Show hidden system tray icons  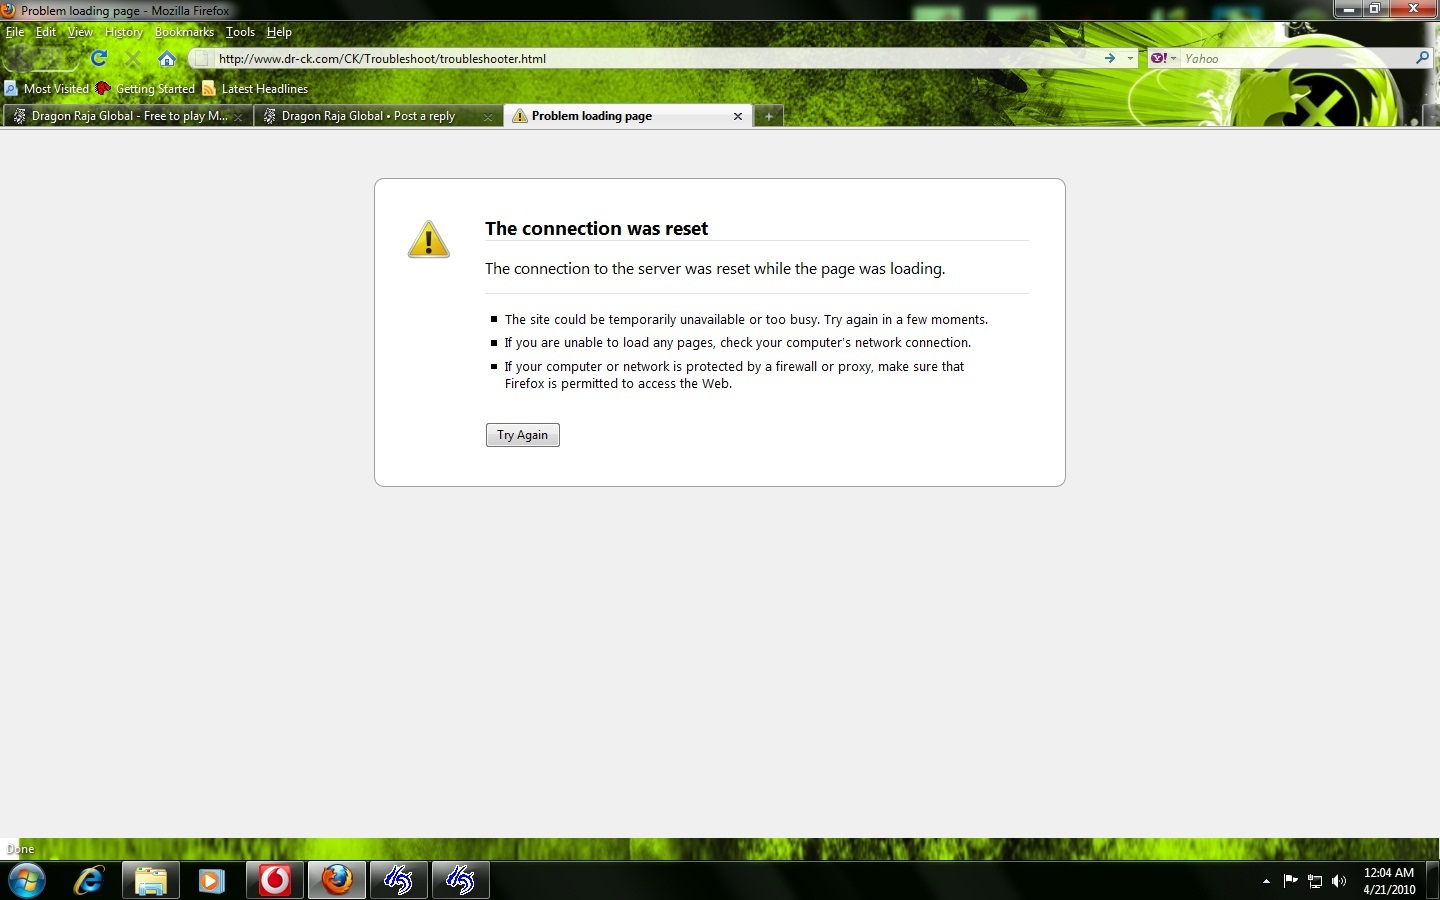point(1266,881)
